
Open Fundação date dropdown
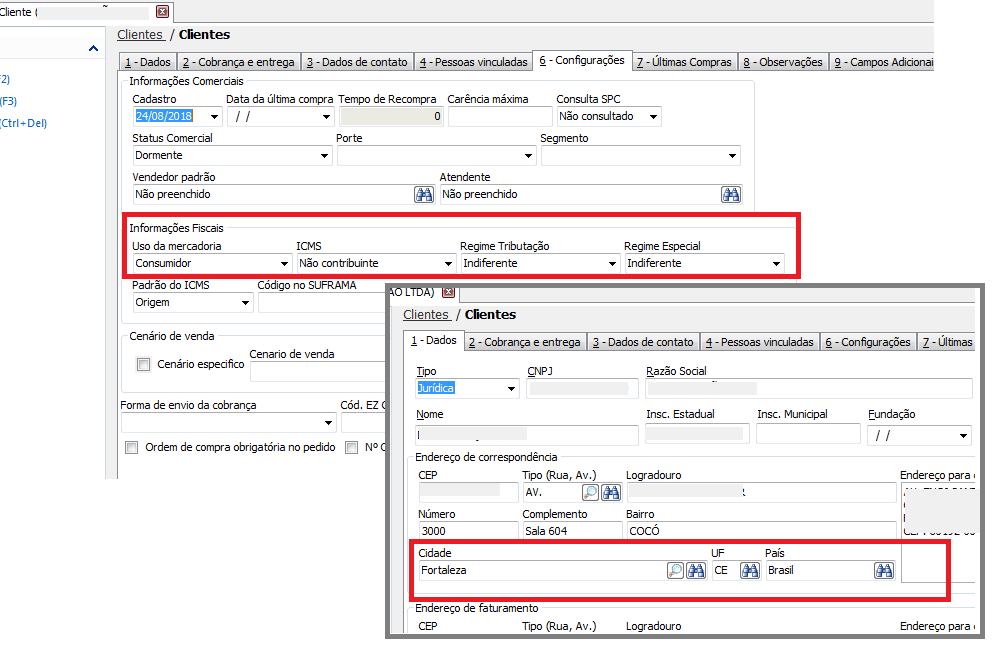click(964, 436)
